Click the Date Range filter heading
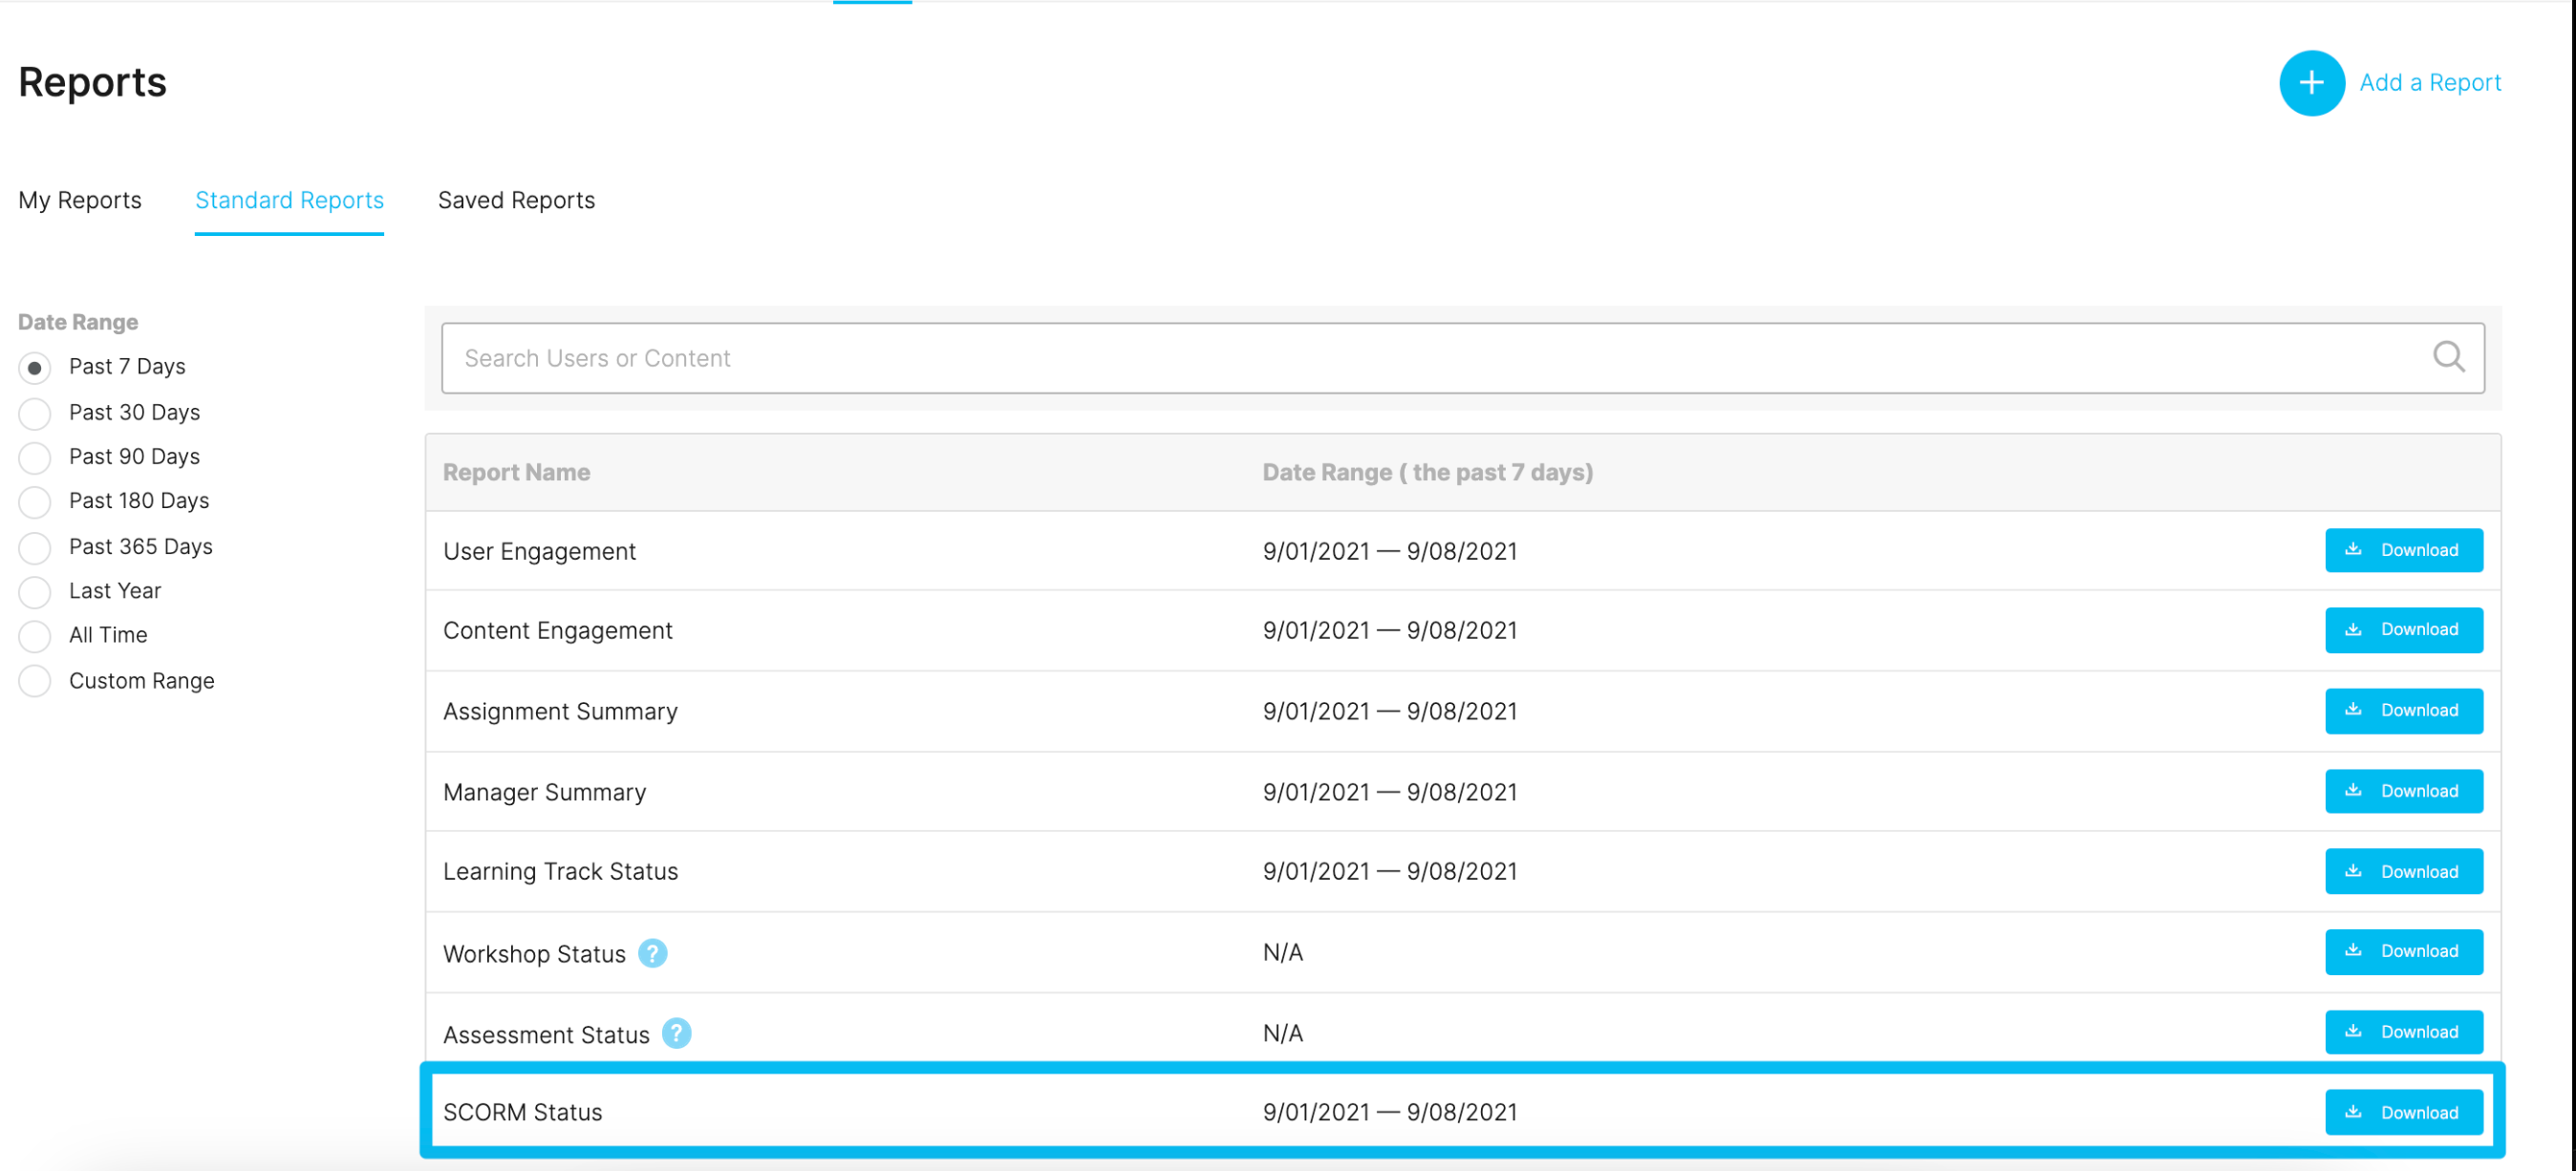 coord(78,322)
